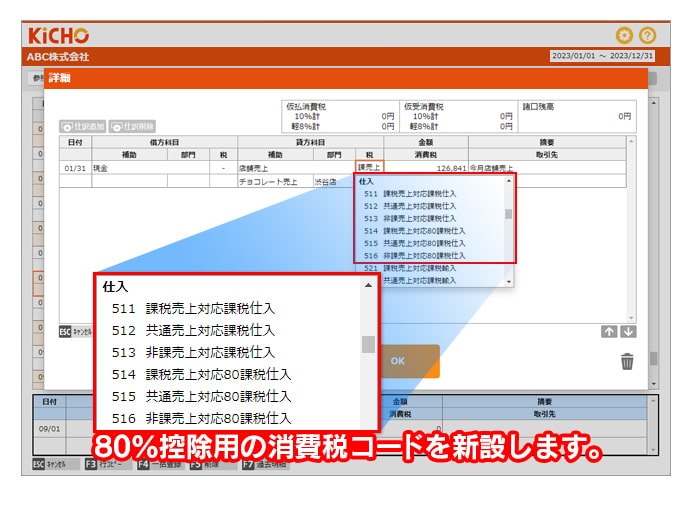Viewport: 693px width, 516px height.
Task: Select 共通売上対応課税輸入 entry below 521
Action: (x=419, y=280)
